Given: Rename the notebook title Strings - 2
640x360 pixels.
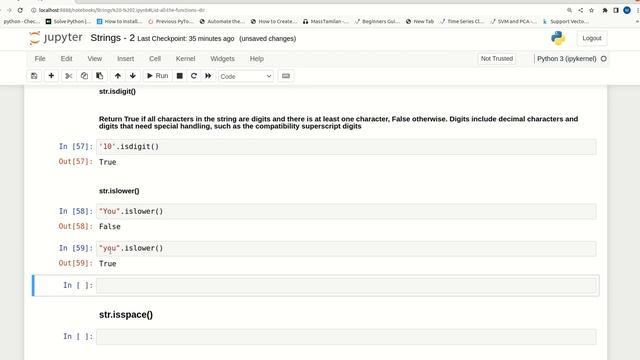Looking at the screenshot, I should pos(113,38).
